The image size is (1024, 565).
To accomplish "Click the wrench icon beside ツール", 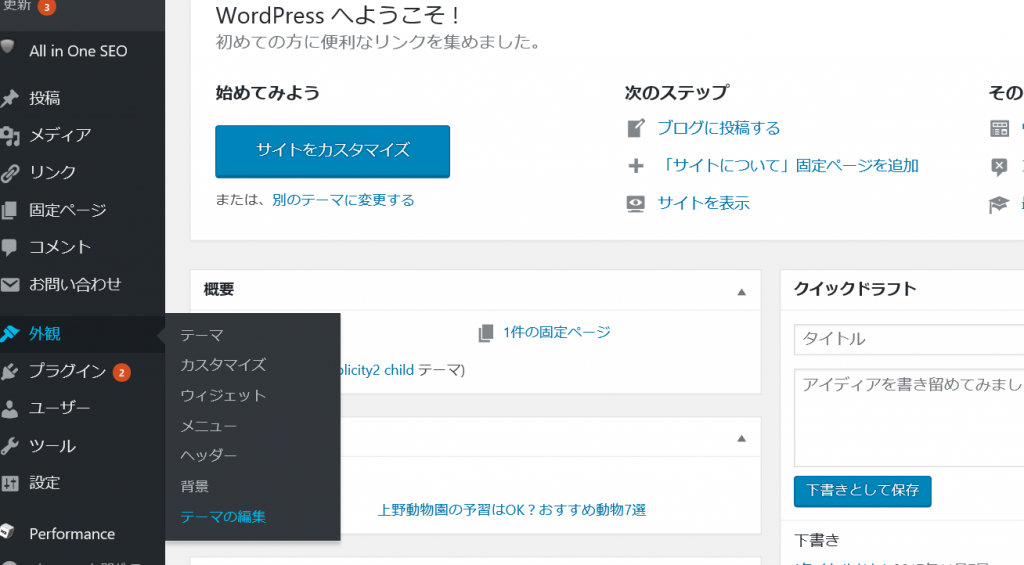I will click(x=10, y=446).
